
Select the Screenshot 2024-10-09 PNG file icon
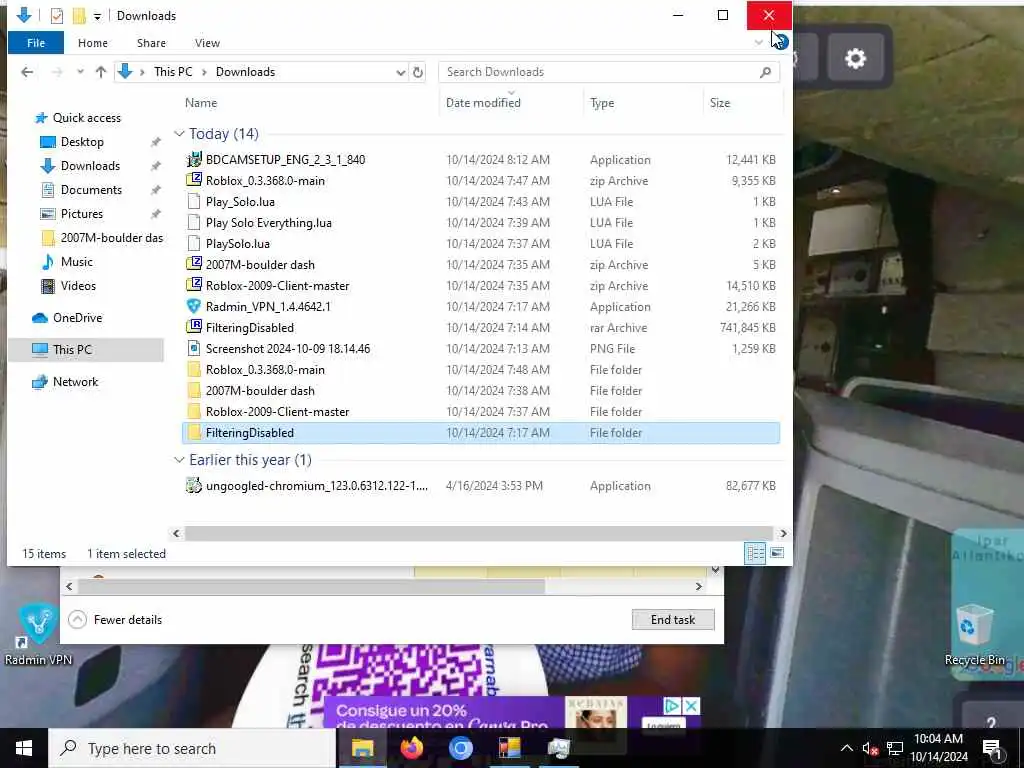click(x=194, y=348)
